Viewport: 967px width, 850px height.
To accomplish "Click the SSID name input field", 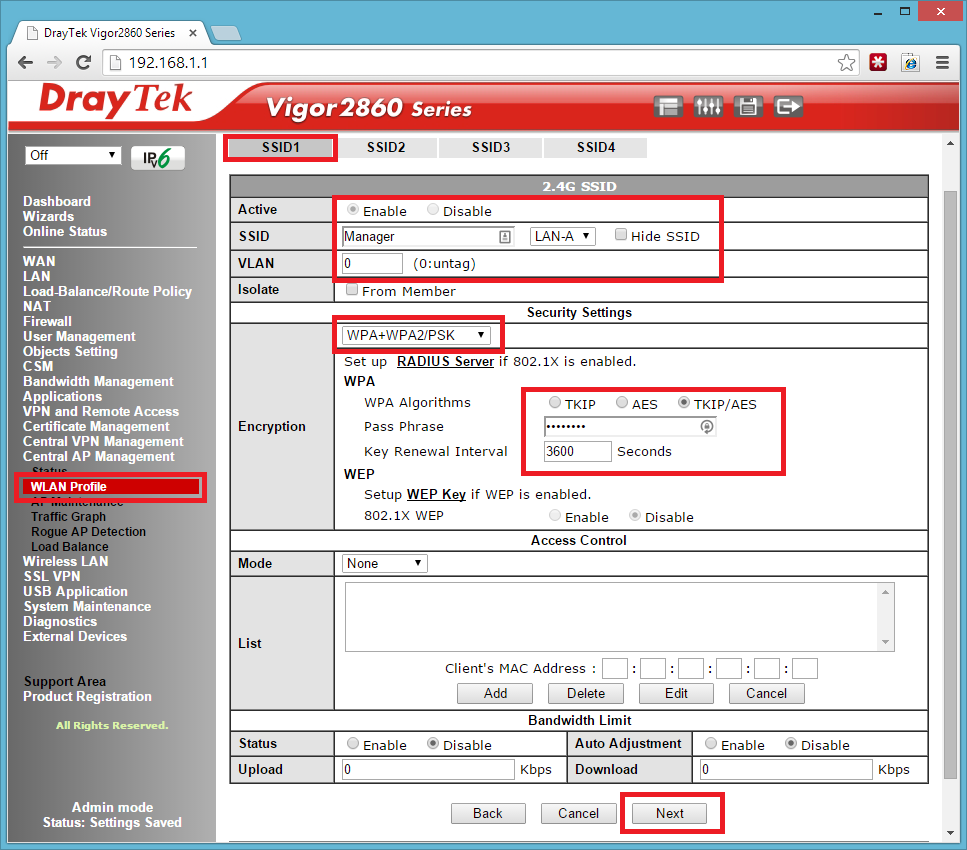I will coord(427,237).
